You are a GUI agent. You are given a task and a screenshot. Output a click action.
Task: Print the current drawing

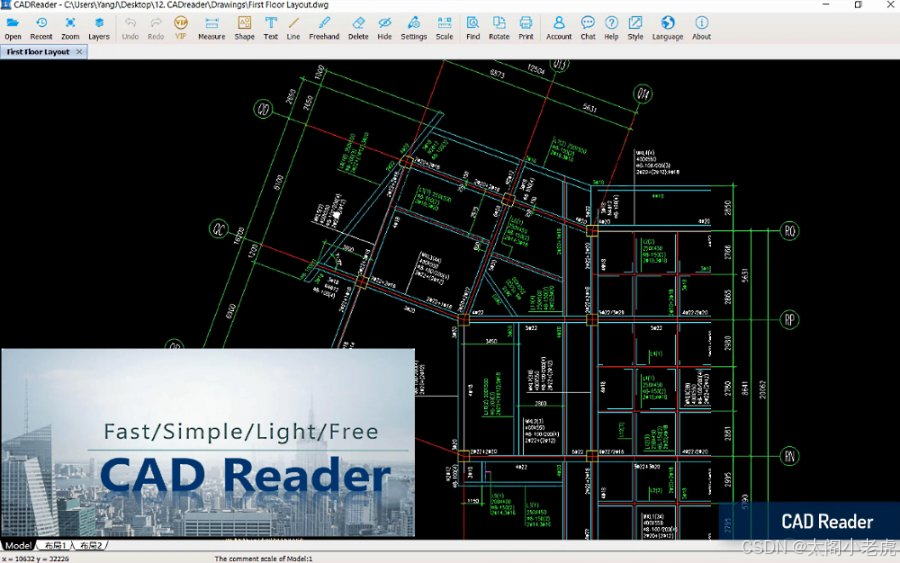coord(526,28)
